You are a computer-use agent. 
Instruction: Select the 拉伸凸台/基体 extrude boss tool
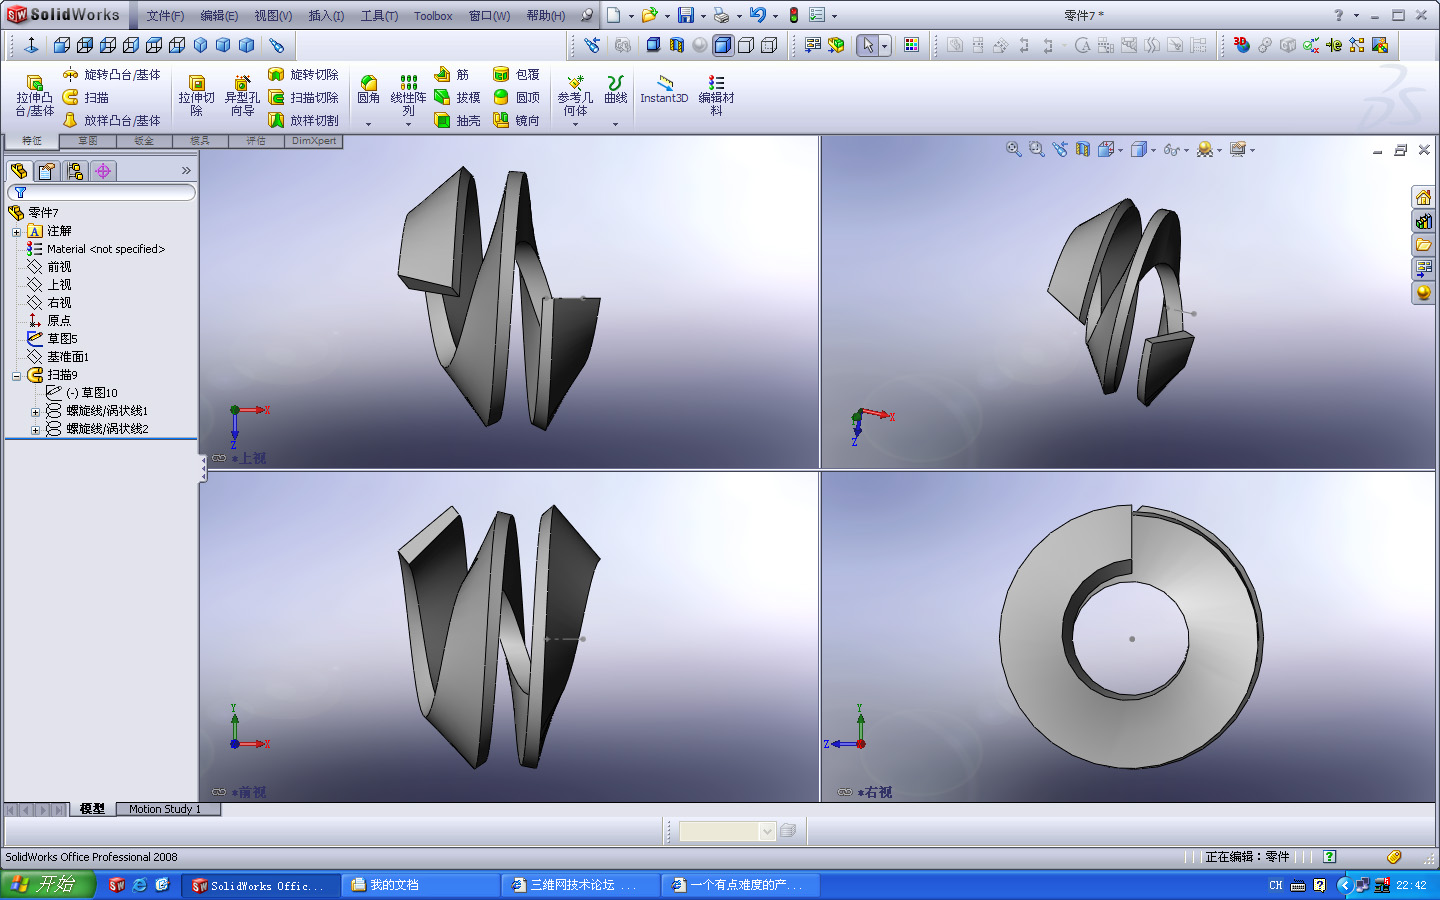click(x=35, y=96)
